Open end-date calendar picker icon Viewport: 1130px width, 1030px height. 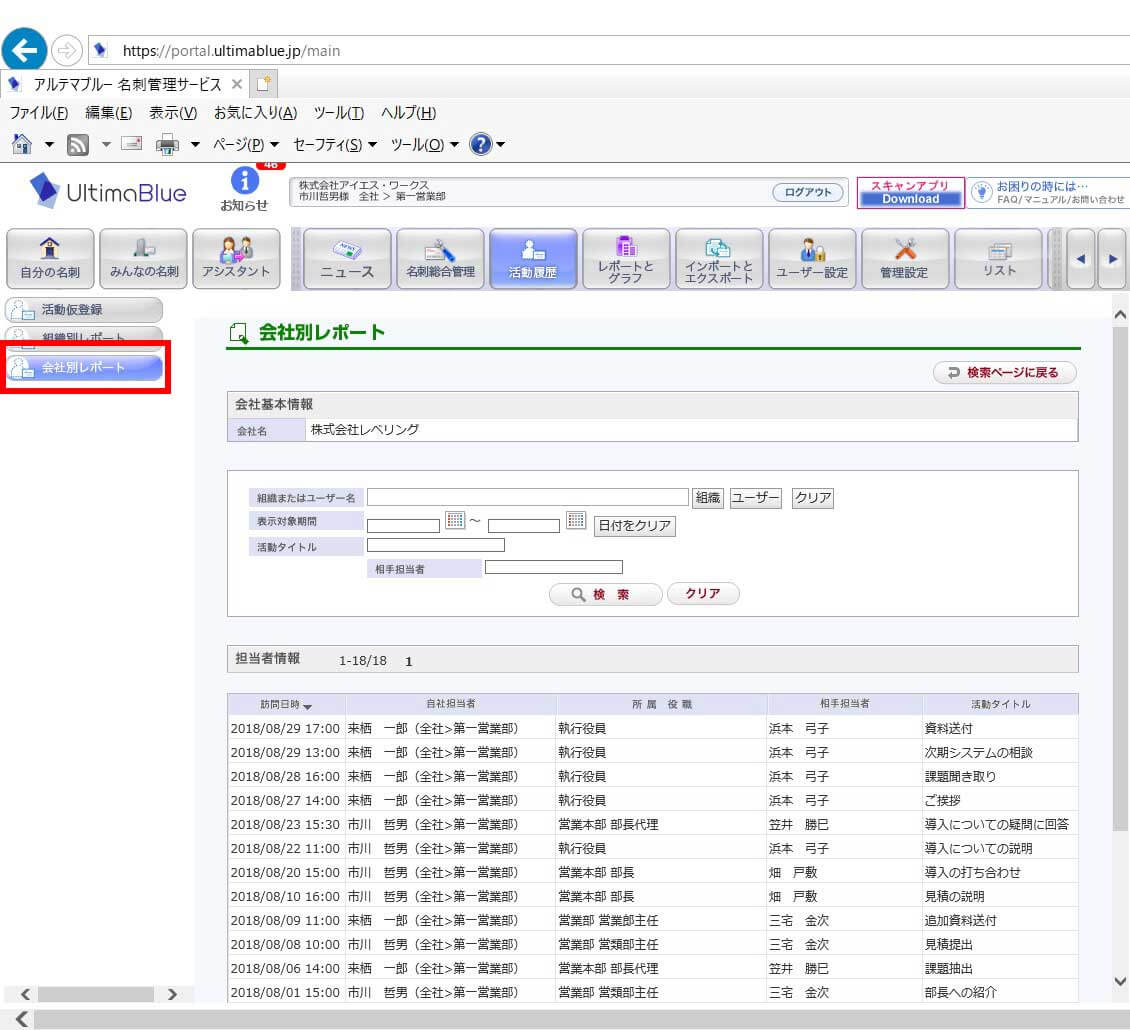[x=576, y=520]
